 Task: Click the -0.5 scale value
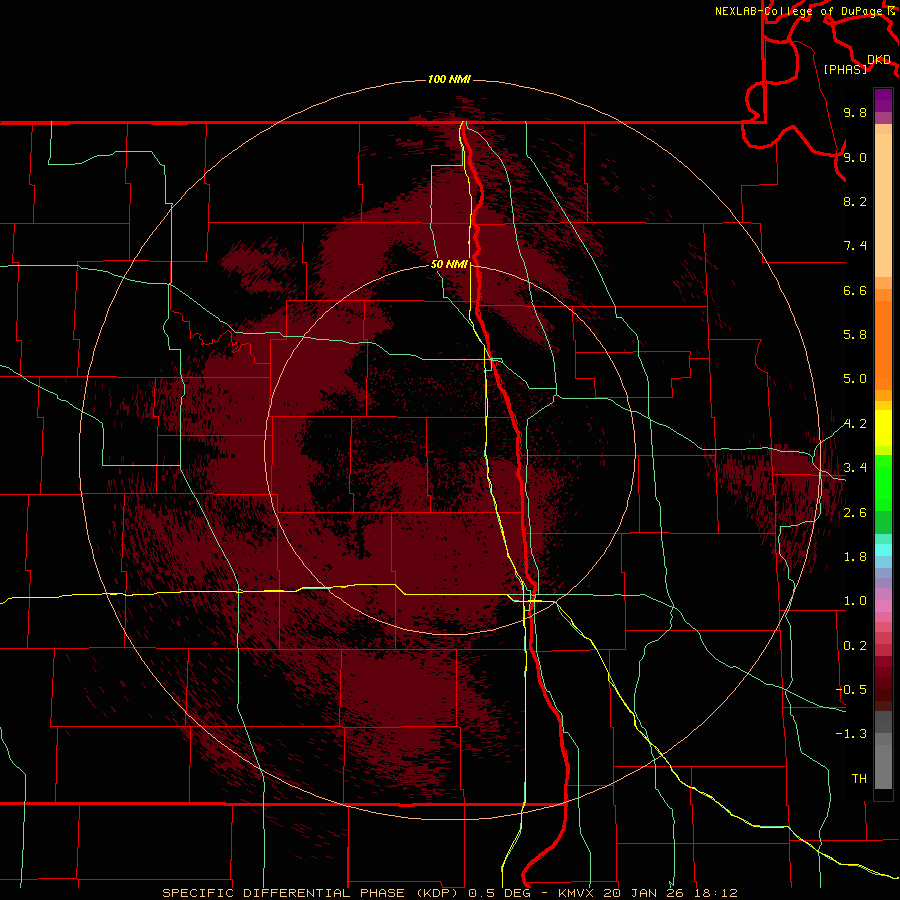click(x=851, y=690)
